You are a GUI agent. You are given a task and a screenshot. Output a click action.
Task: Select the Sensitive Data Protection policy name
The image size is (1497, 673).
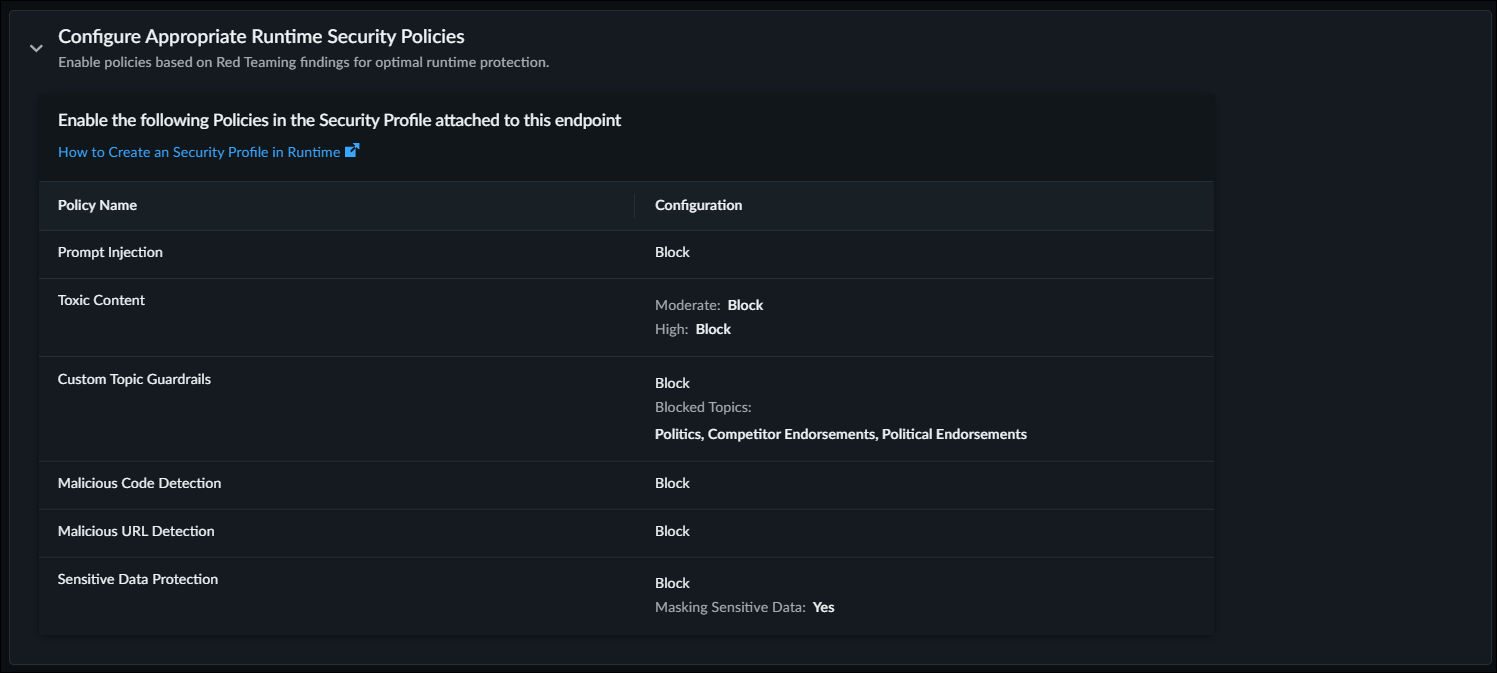[138, 579]
